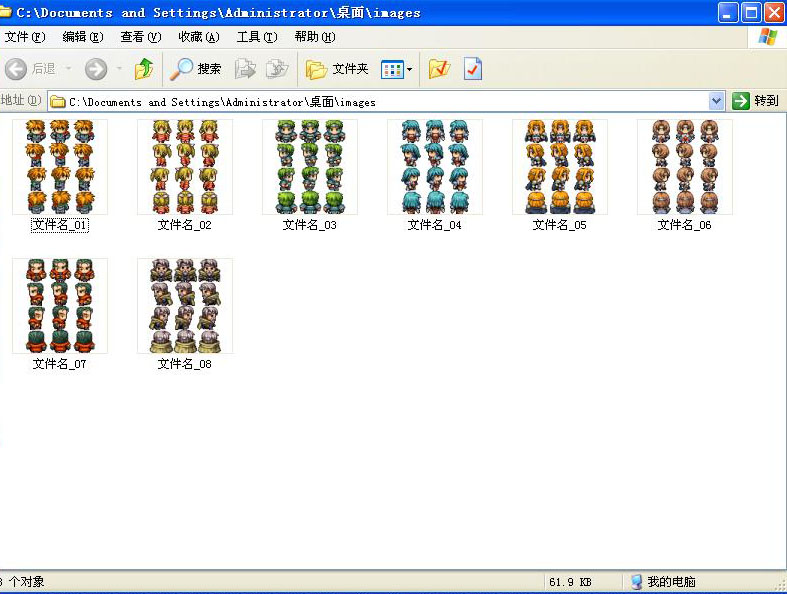Click the file name label 文件名_05
The width and height of the screenshot is (787, 594).
coord(560,225)
